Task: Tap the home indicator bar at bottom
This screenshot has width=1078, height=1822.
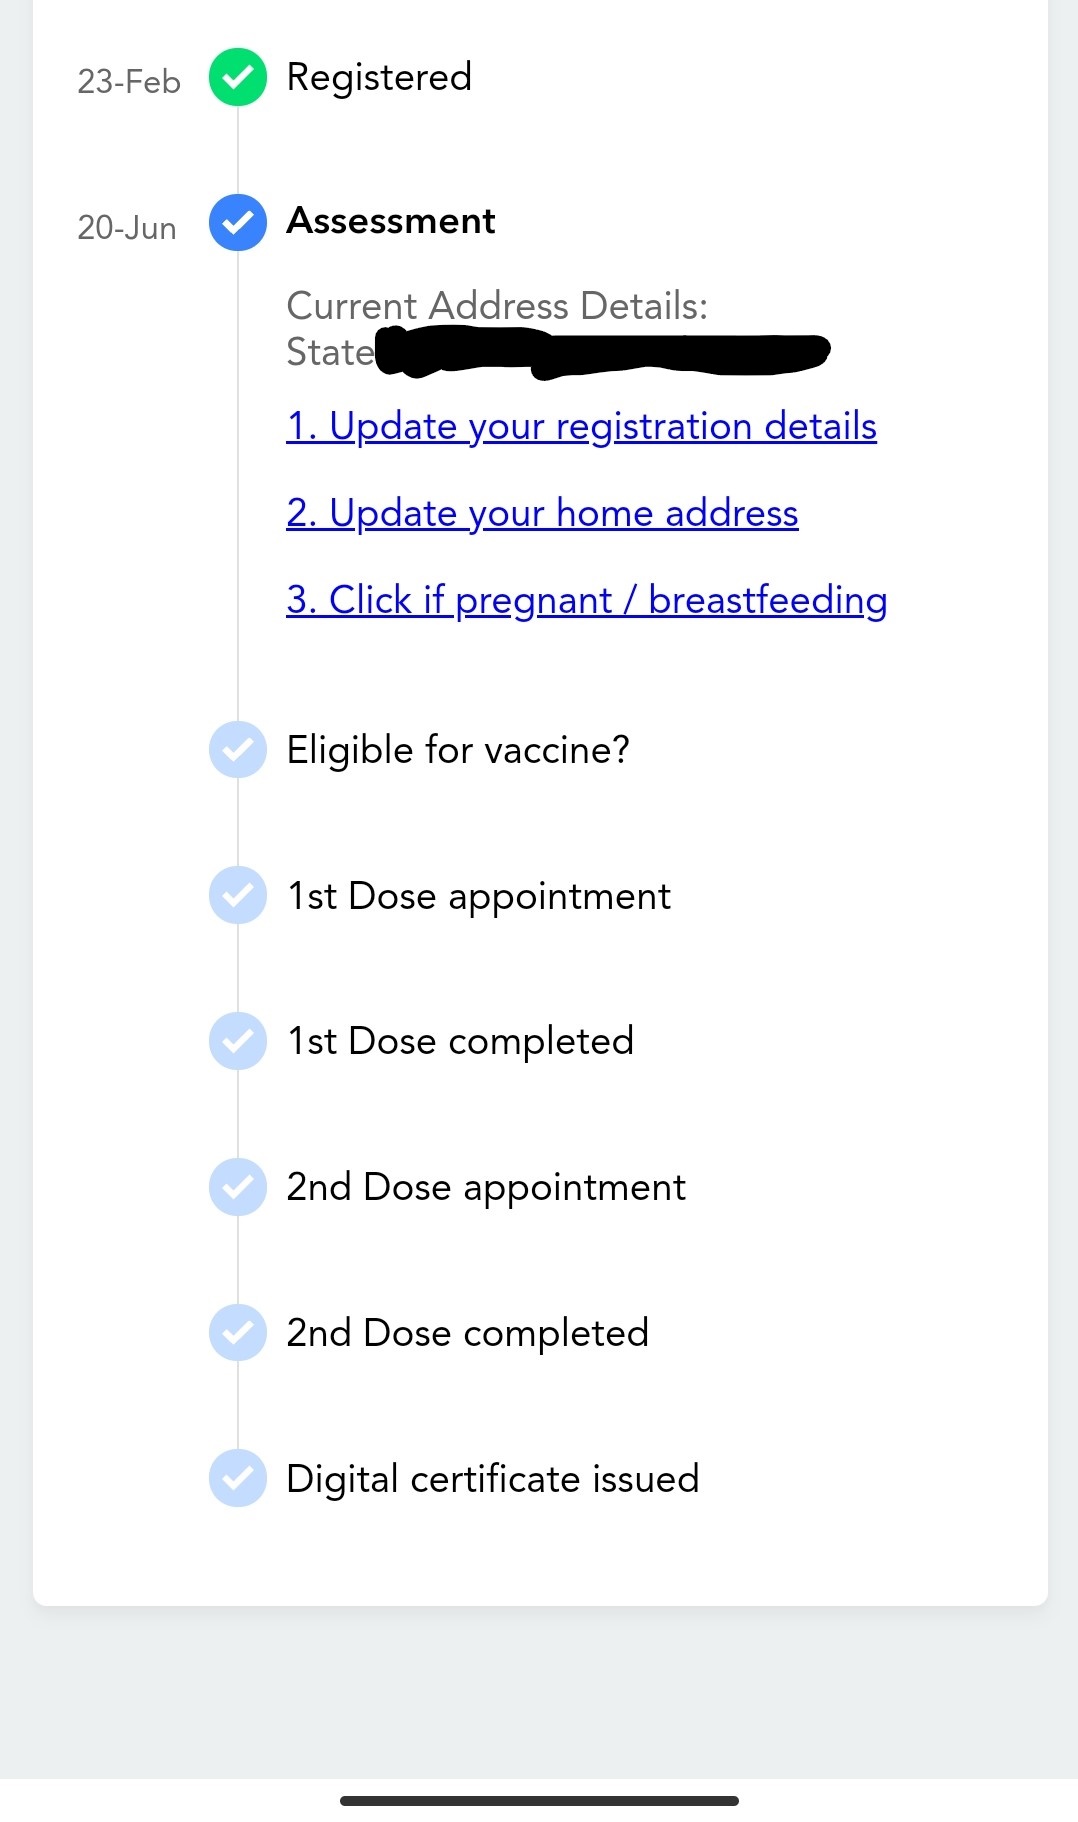Action: click(x=539, y=1801)
